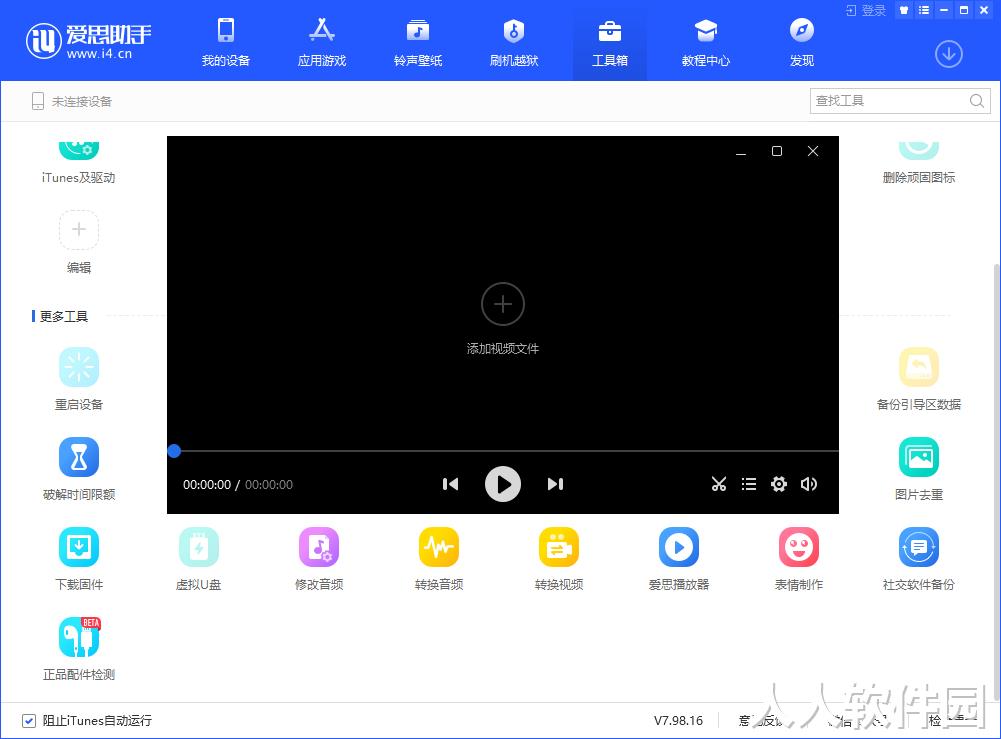Toggle 阻止iTunes自动运行 checkbox
This screenshot has height=739, width=1001.
click(x=29, y=720)
